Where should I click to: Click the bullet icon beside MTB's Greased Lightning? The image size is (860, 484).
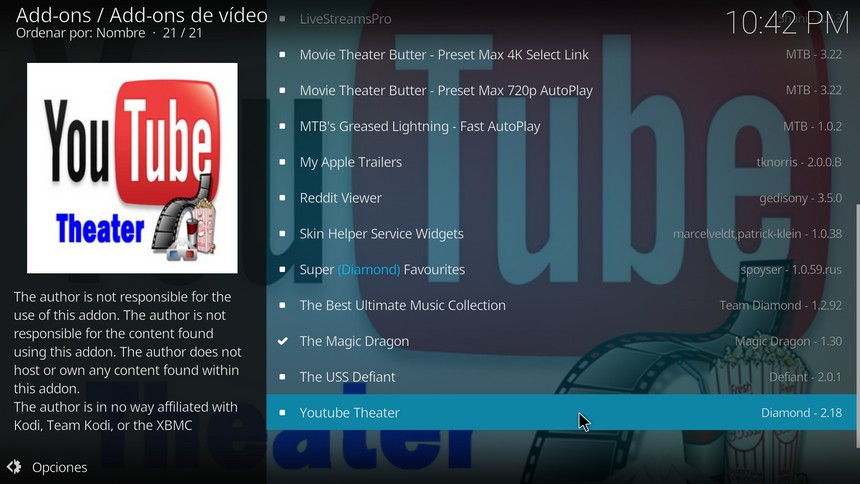tap(282, 126)
